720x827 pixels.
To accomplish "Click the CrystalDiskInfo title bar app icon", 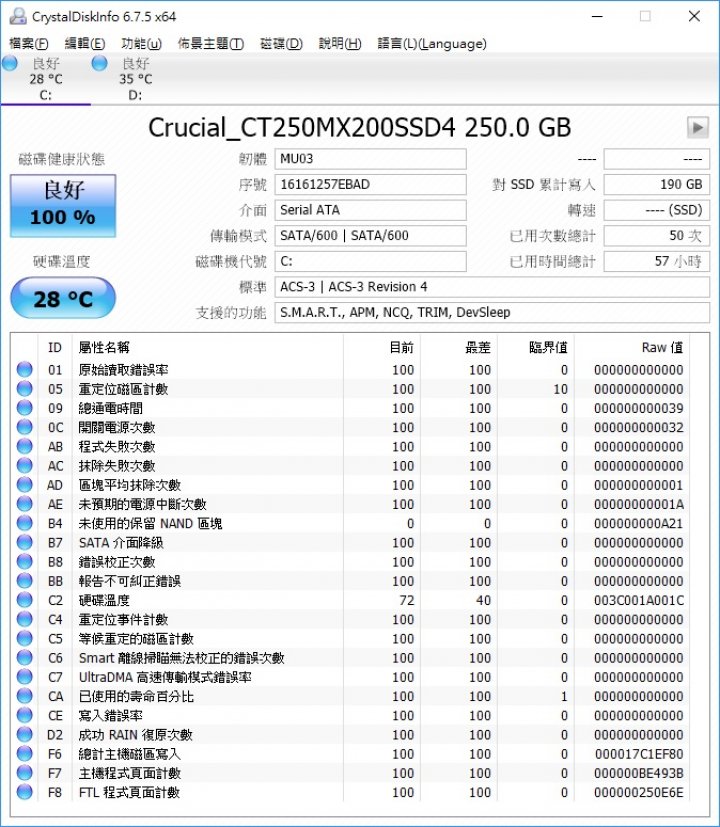I will tap(17, 16).
